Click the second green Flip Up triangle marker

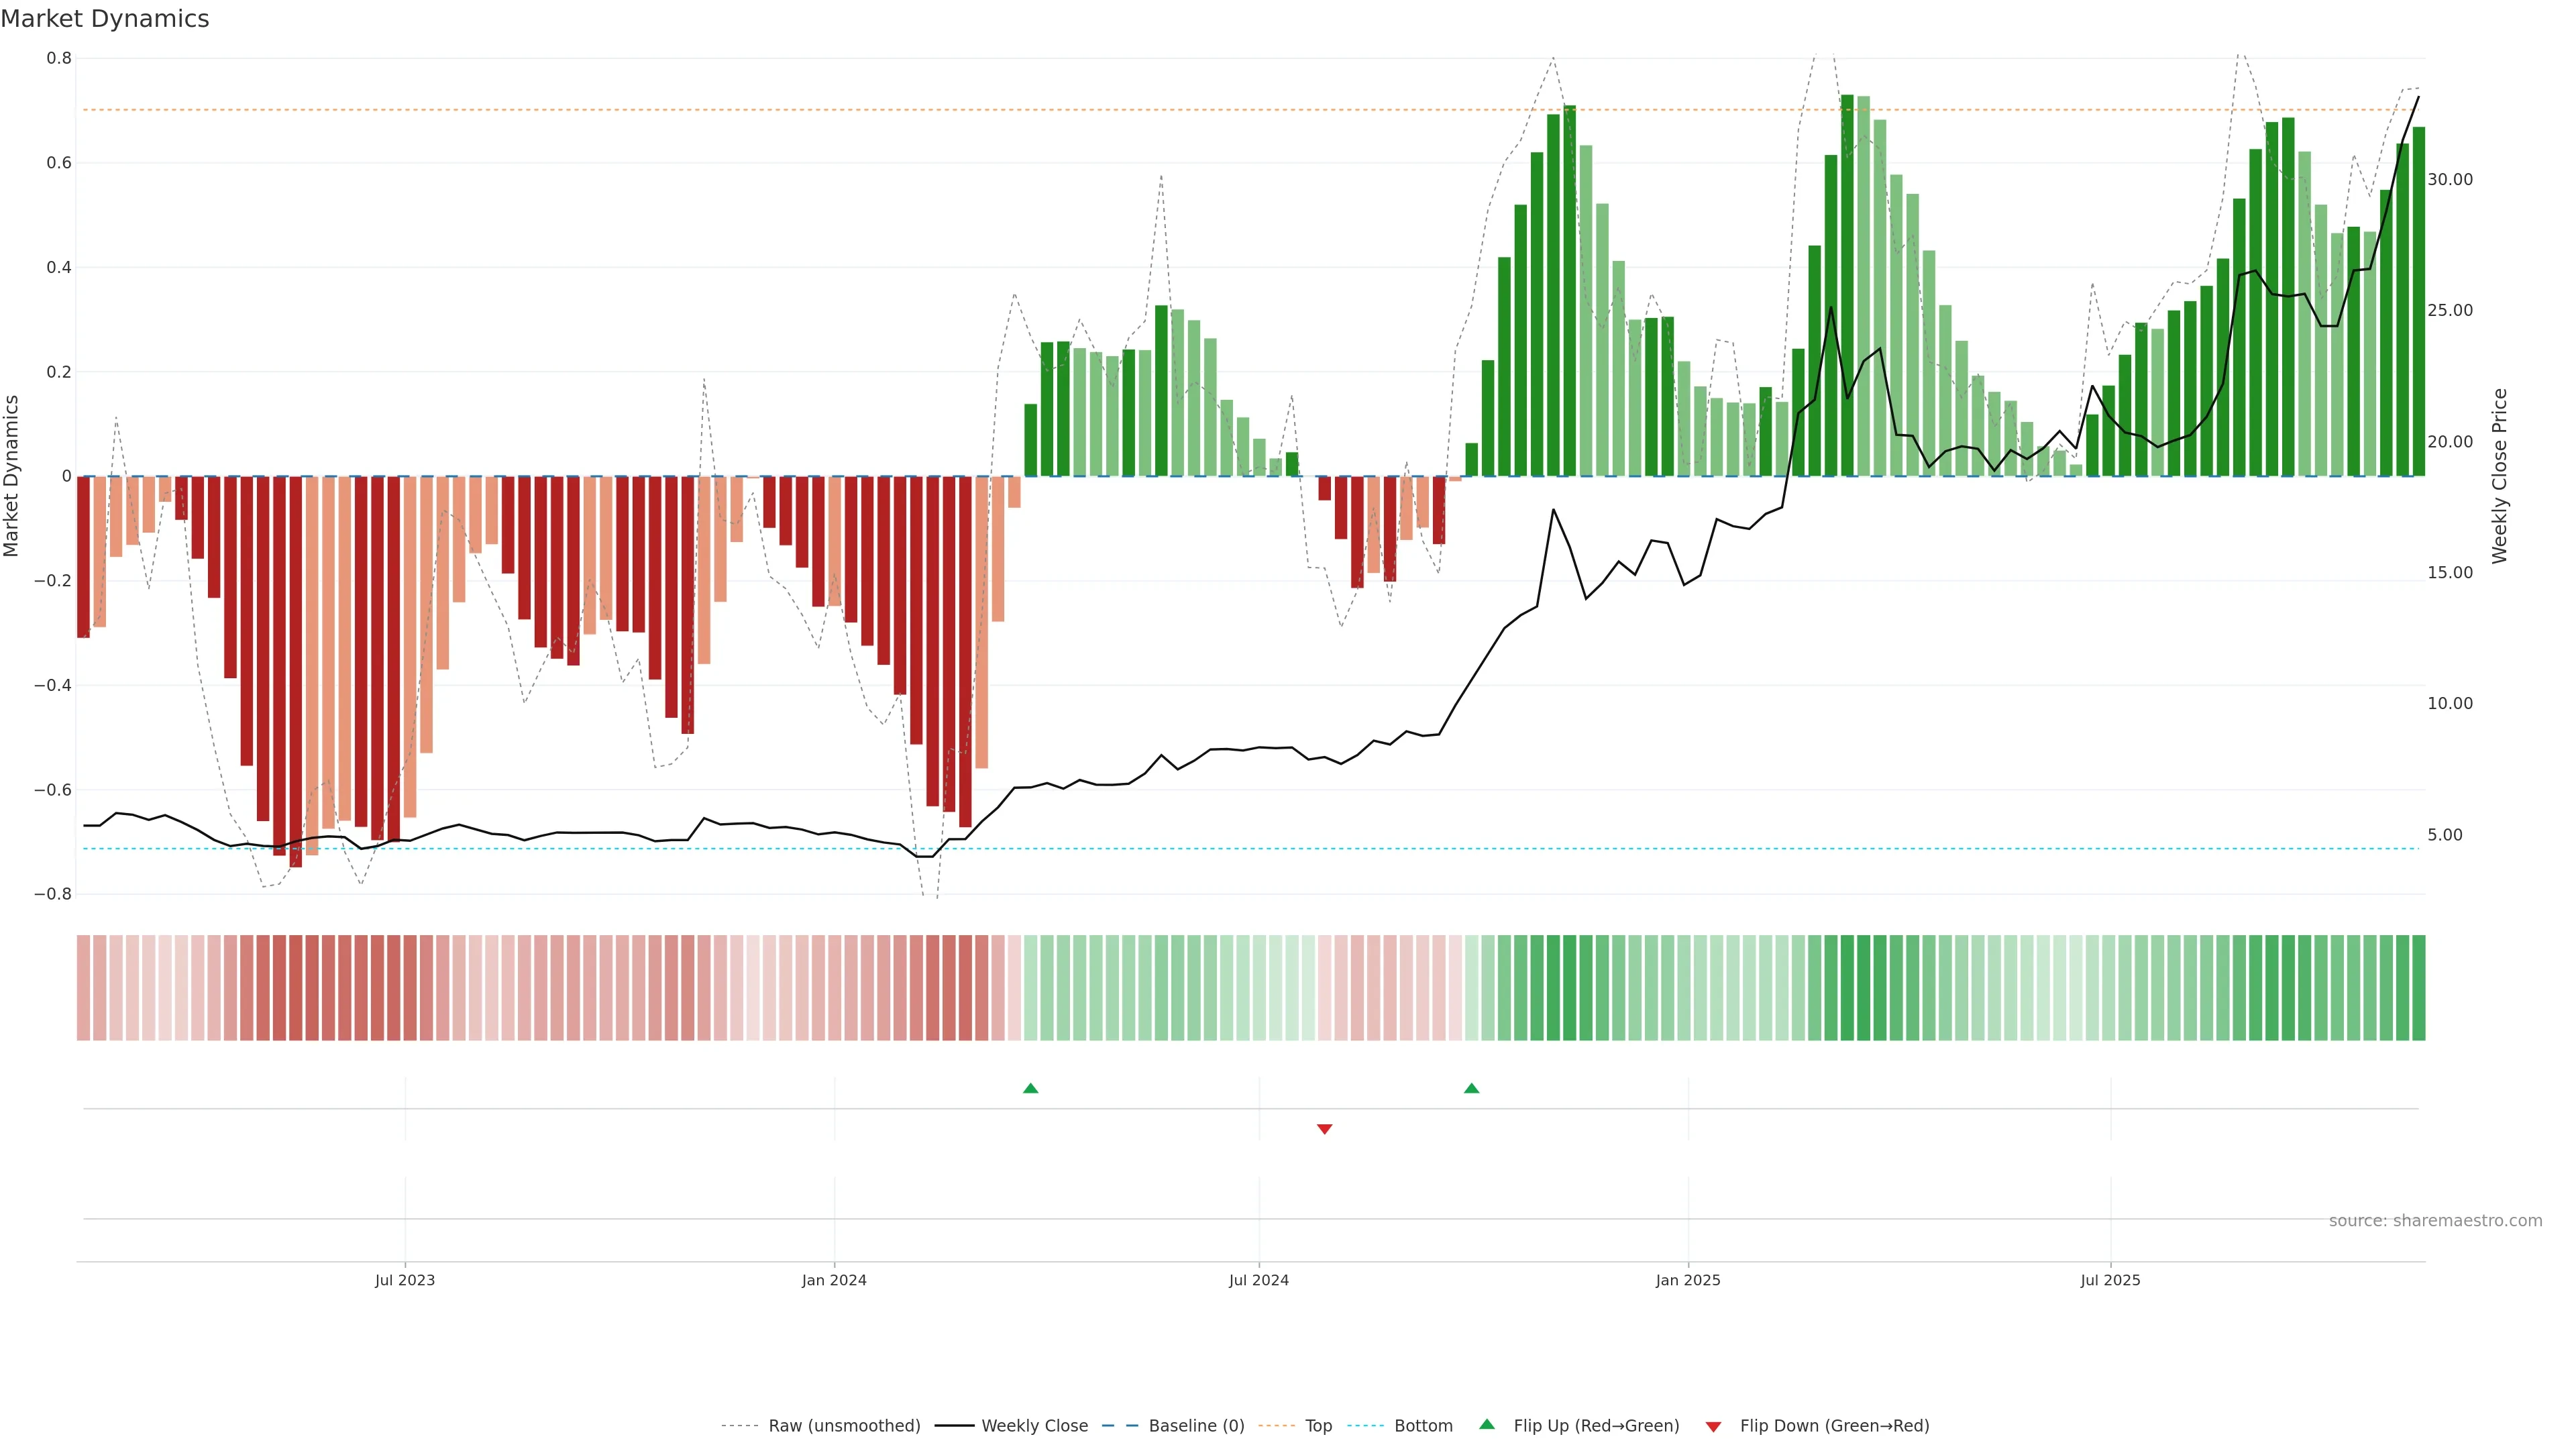point(1471,1088)
